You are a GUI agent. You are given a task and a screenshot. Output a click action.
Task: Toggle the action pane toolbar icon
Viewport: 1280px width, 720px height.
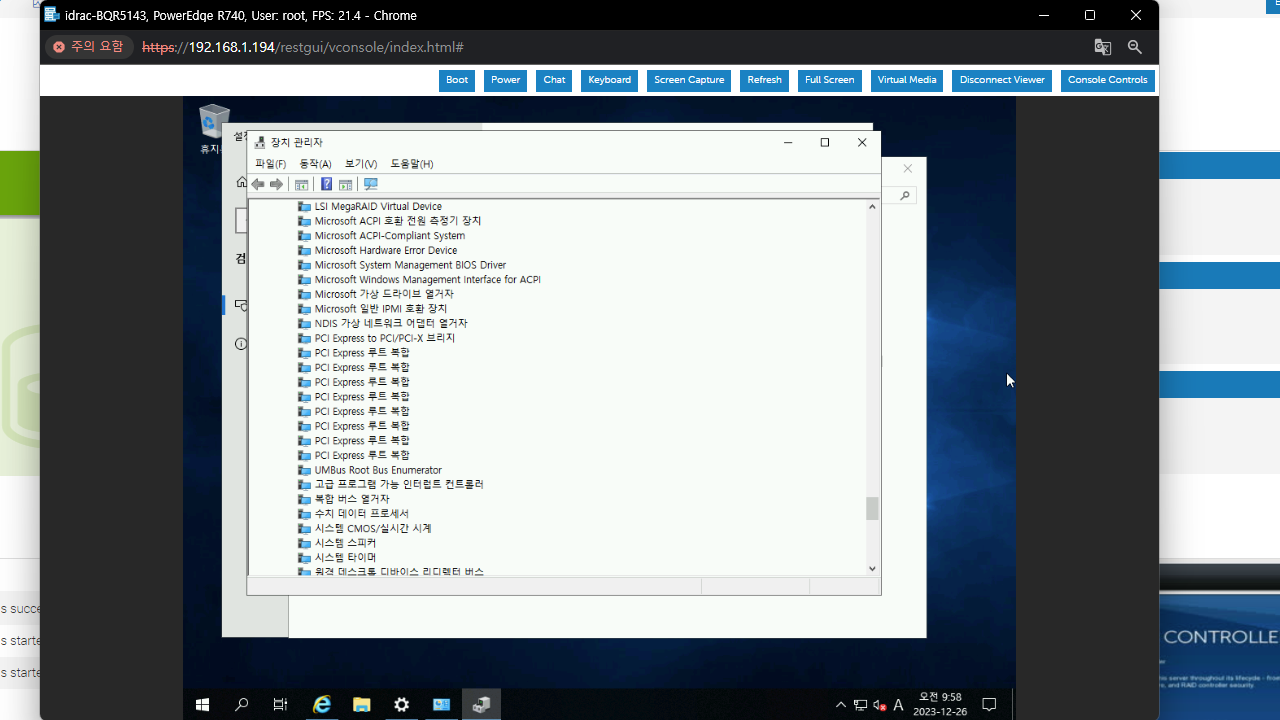point(345,184)
